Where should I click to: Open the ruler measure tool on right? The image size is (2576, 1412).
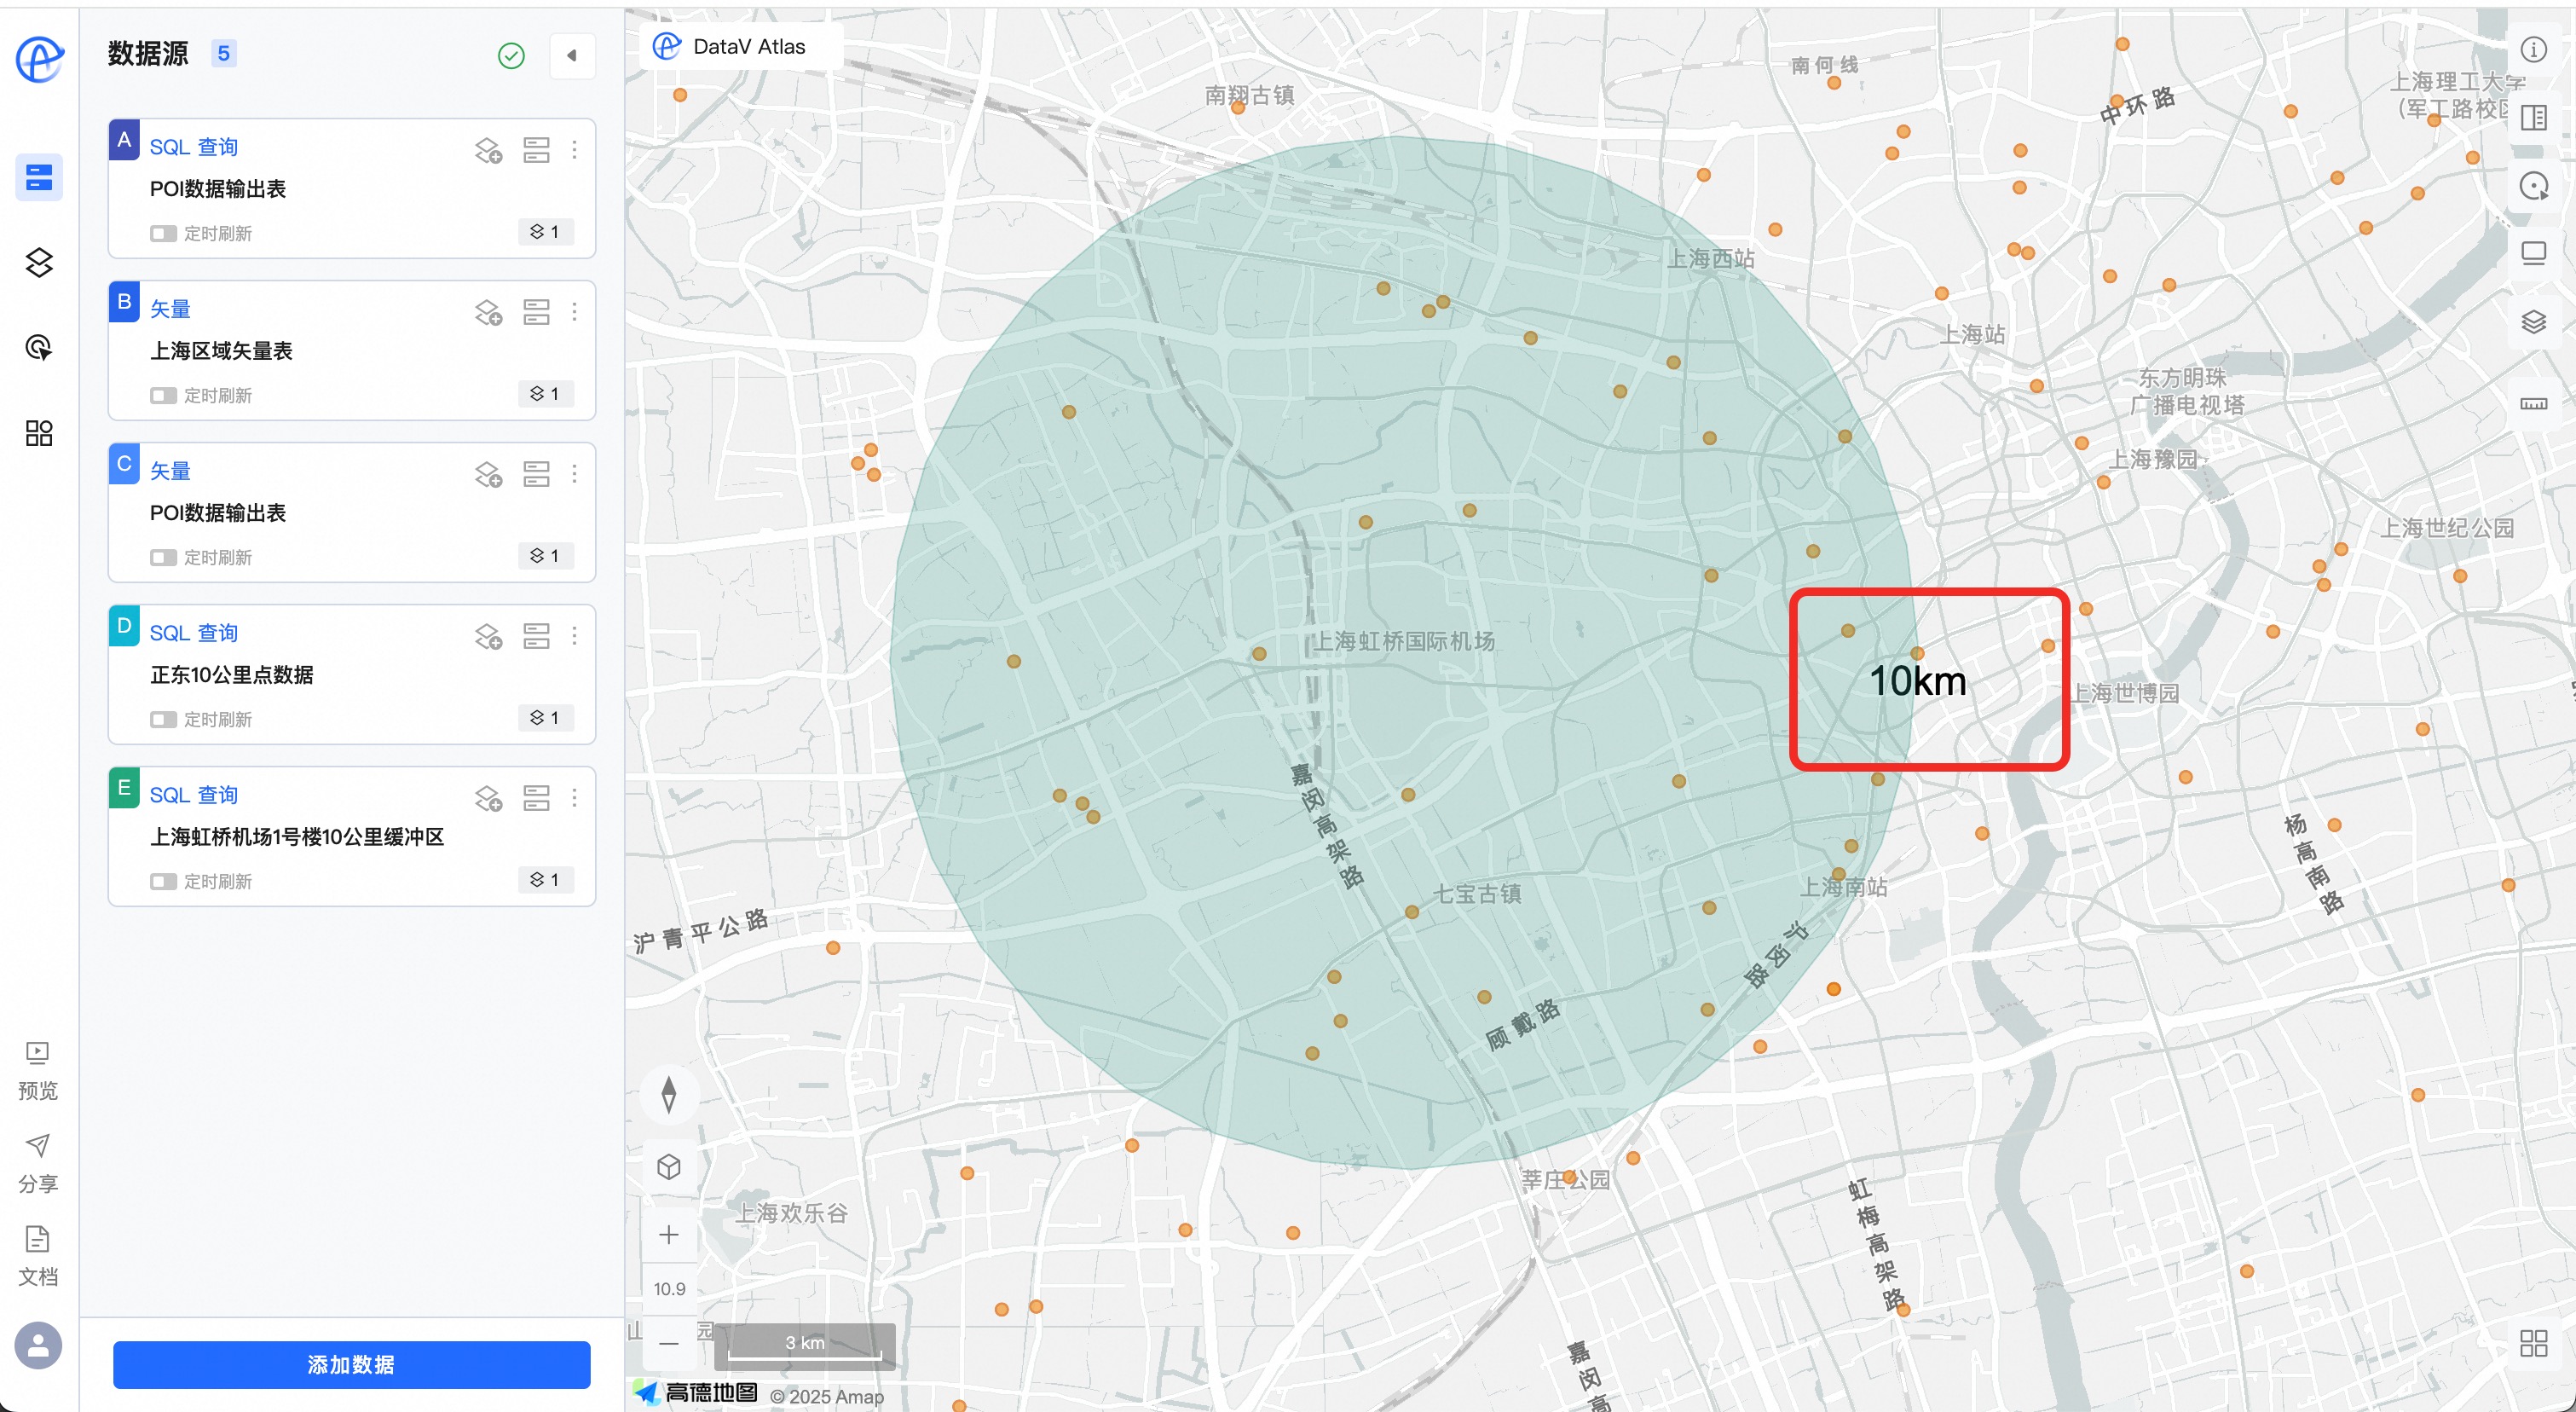tap(2533, 403)
